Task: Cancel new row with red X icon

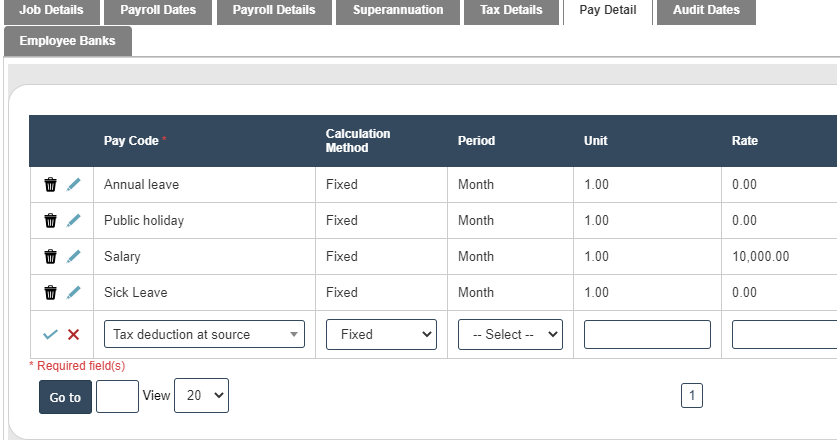Action: [x=73, y=335]
